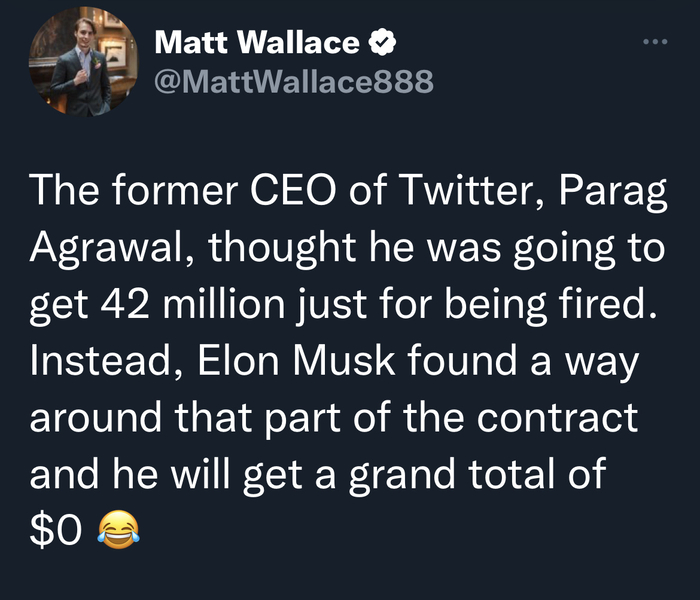Click the verified checkmark badge
Image resolution: width=700 pixels, height=600 pixels.
click(x=383, y=42)
